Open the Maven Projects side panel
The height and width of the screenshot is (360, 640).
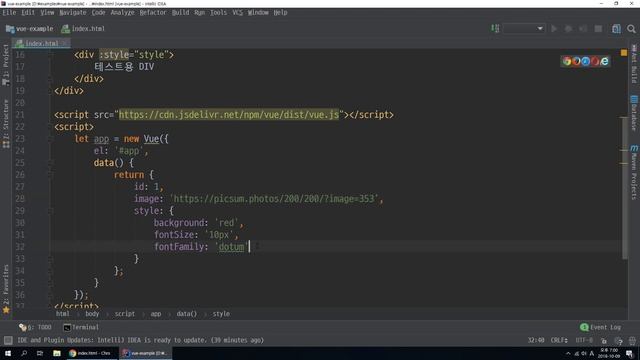[634, 172]
